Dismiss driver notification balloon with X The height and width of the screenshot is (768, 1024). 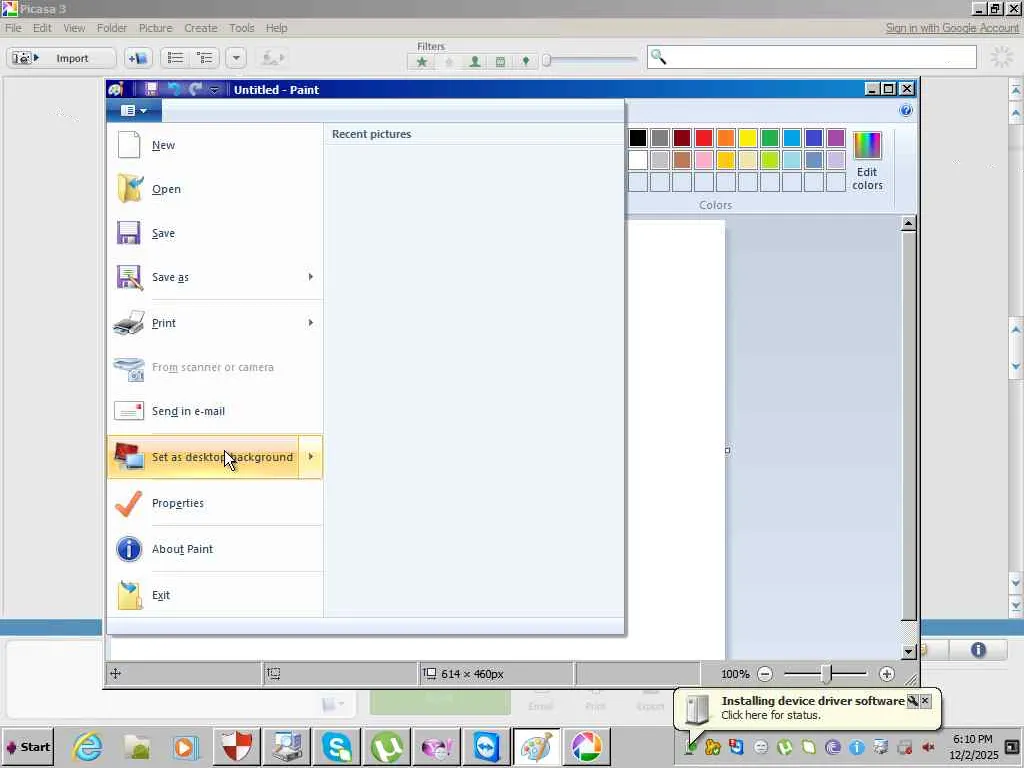925,701
